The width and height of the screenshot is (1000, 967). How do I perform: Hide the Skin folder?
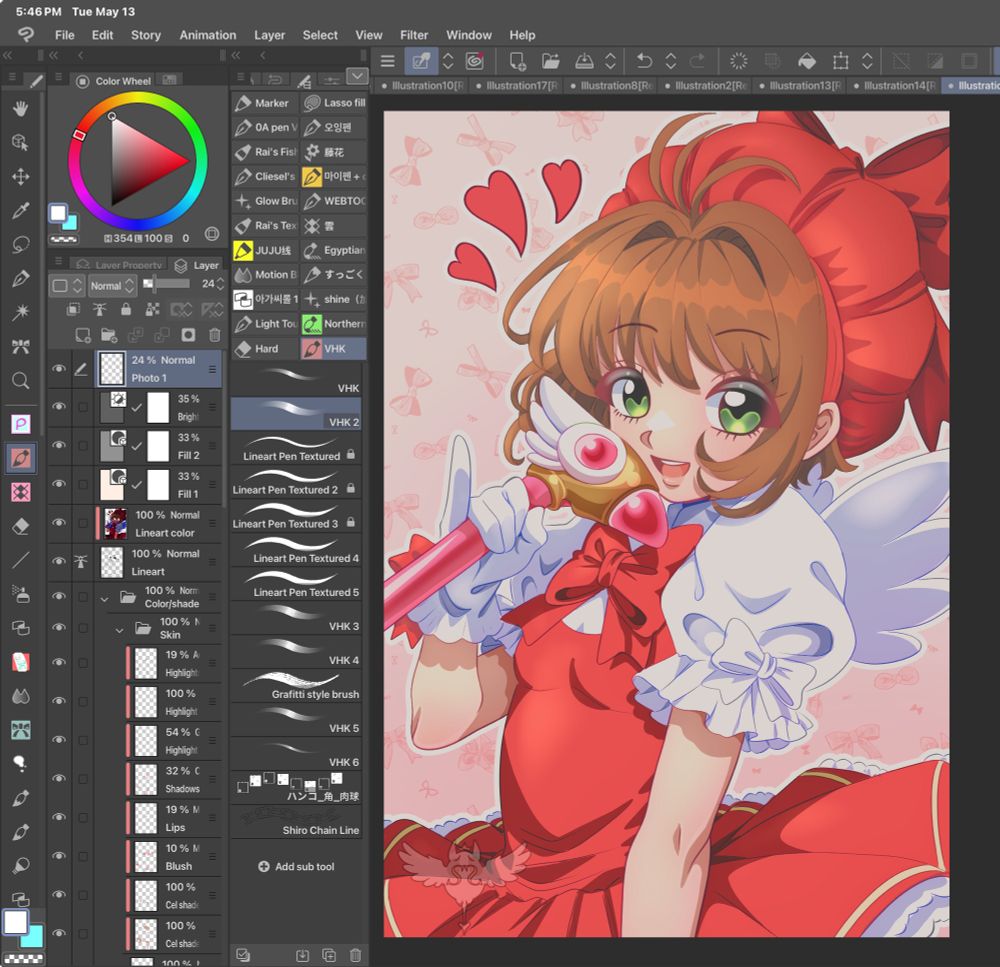pos(59,627)
